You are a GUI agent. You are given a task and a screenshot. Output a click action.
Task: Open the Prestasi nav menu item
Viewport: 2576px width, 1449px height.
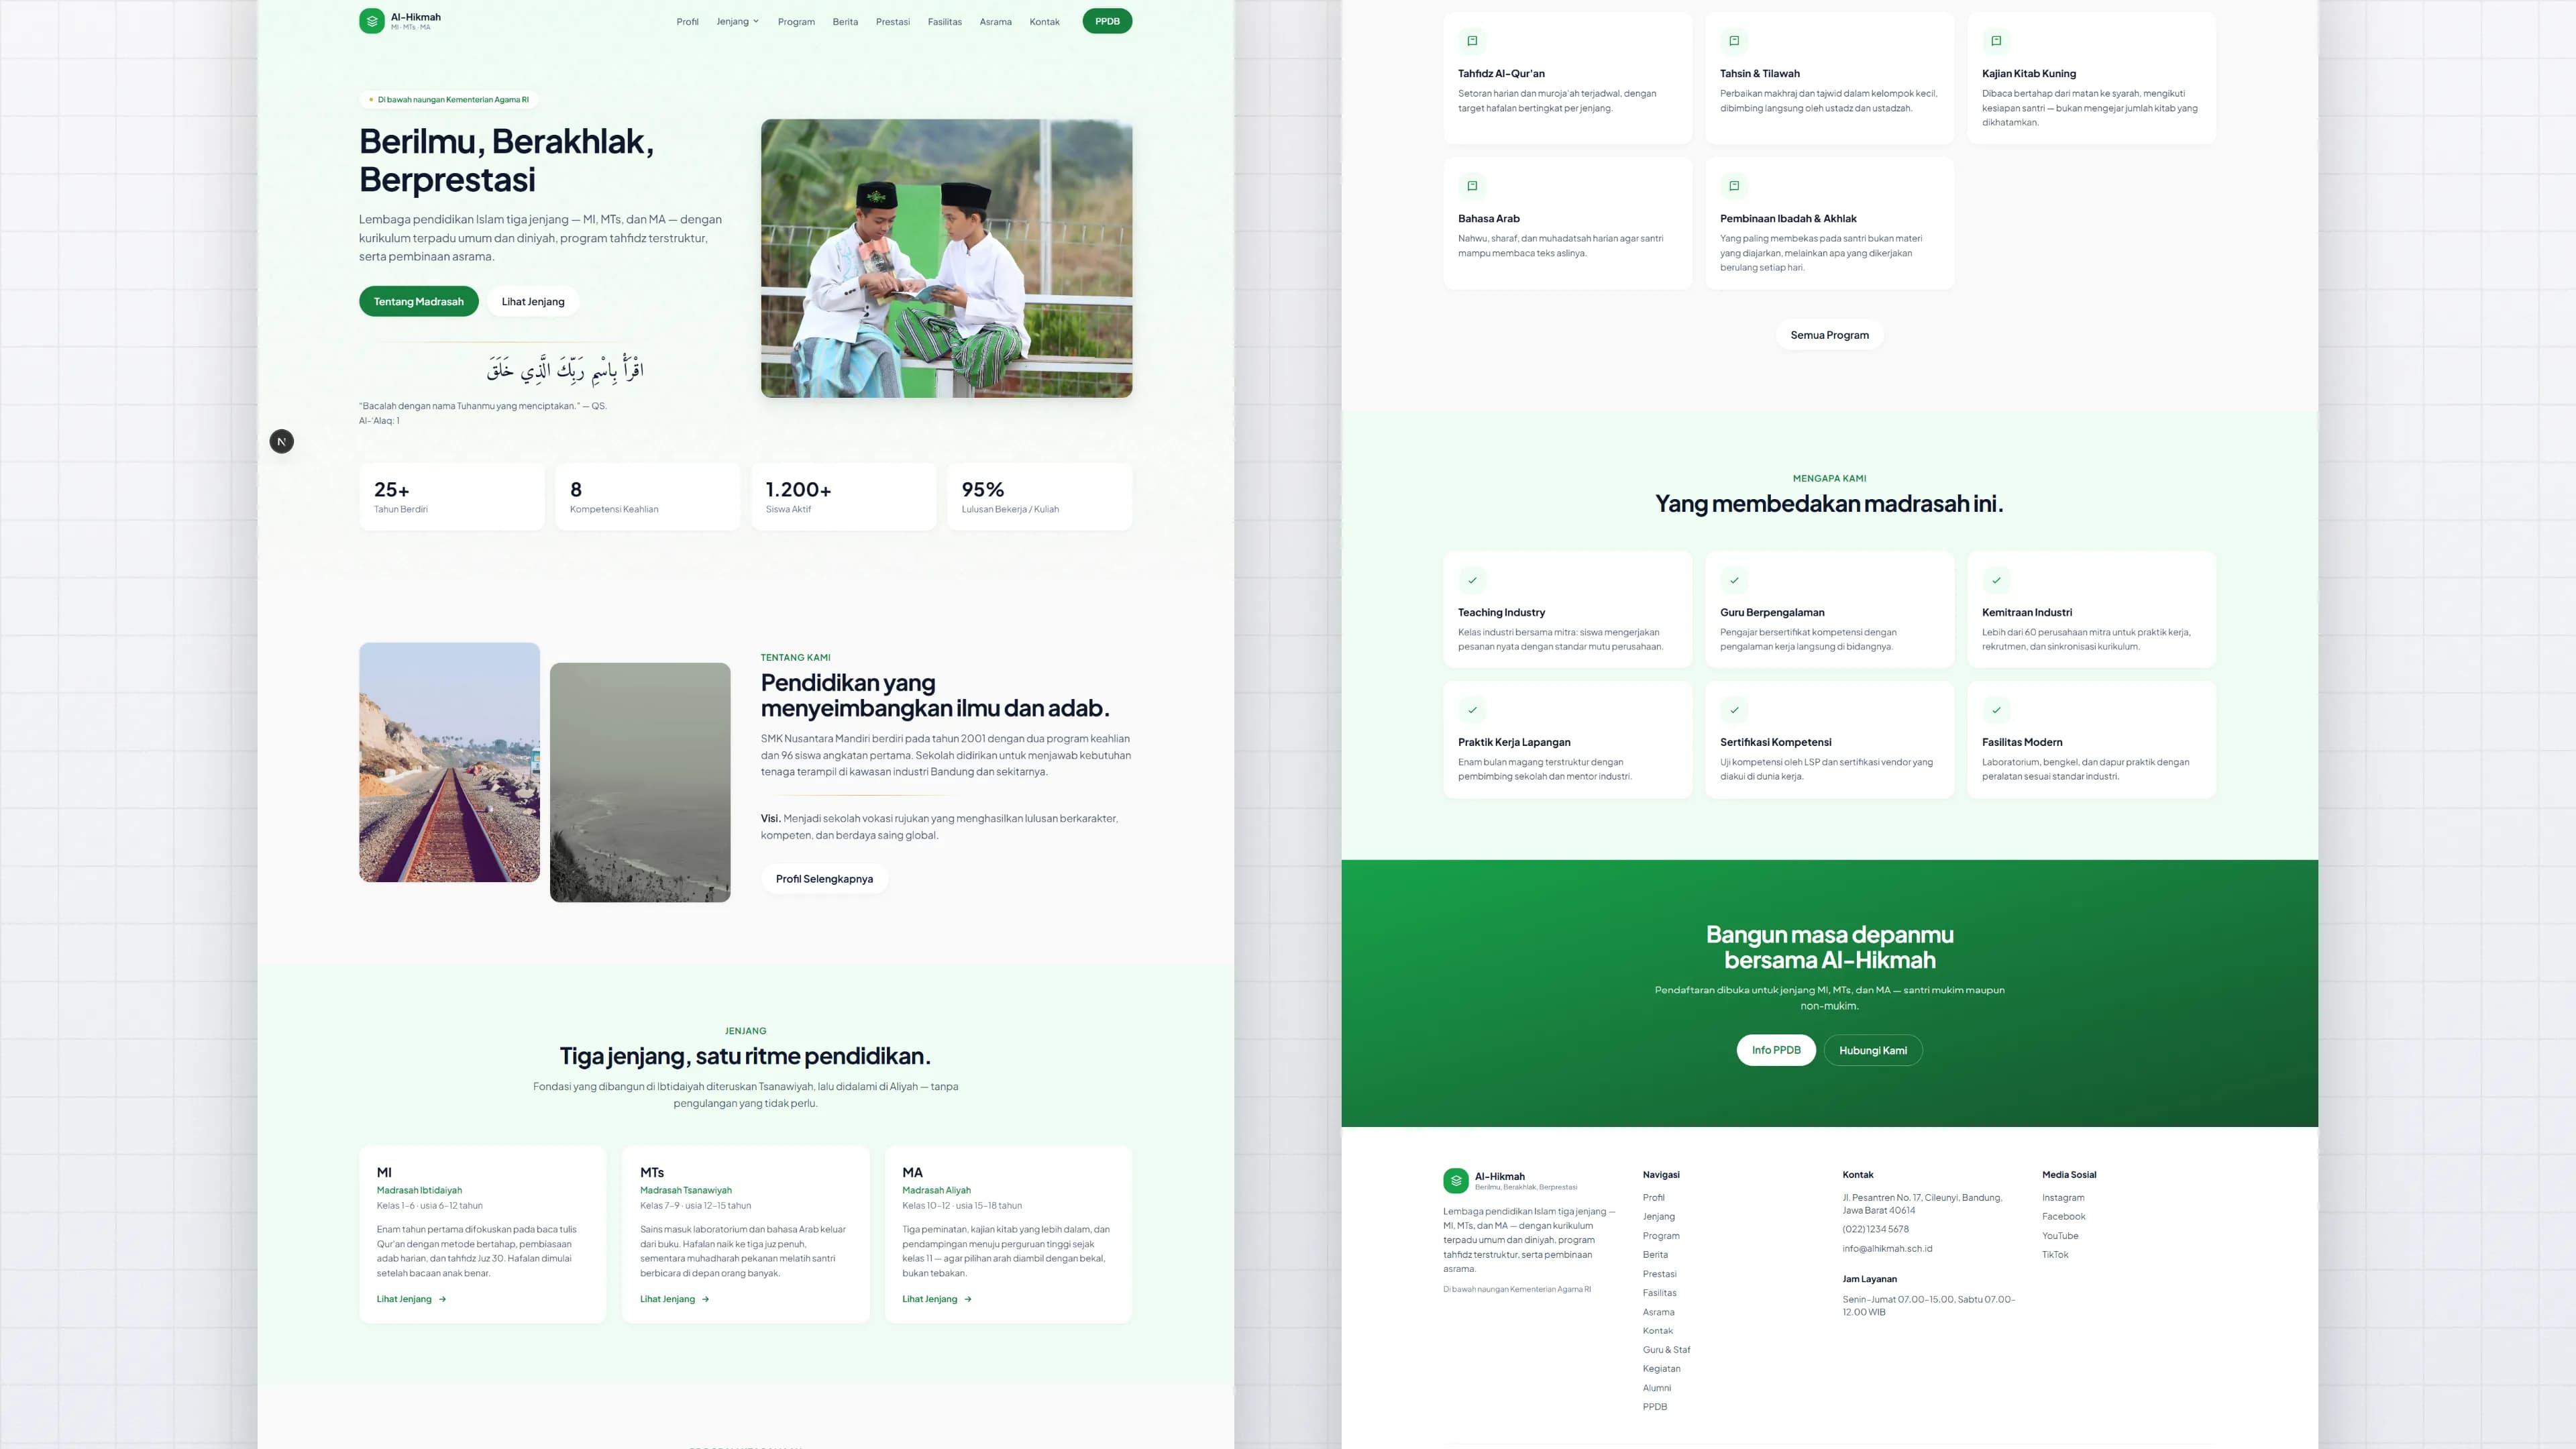pos(893,22)
